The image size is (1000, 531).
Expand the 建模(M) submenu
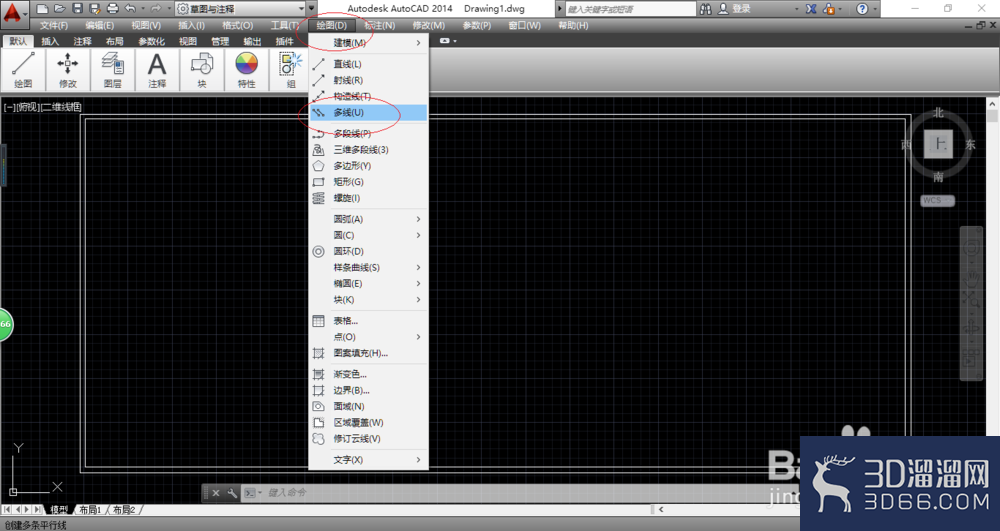369,43
